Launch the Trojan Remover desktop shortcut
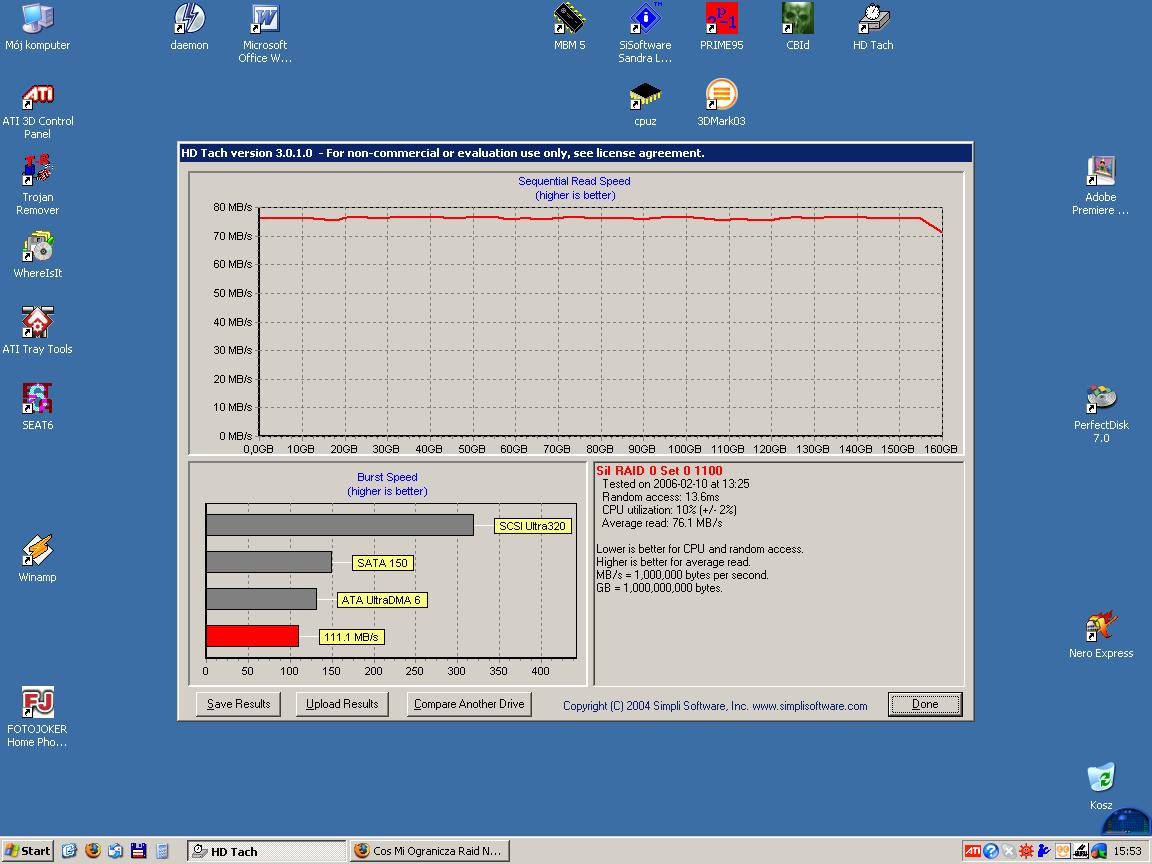The image size is (1152, 864). (37, 185)
